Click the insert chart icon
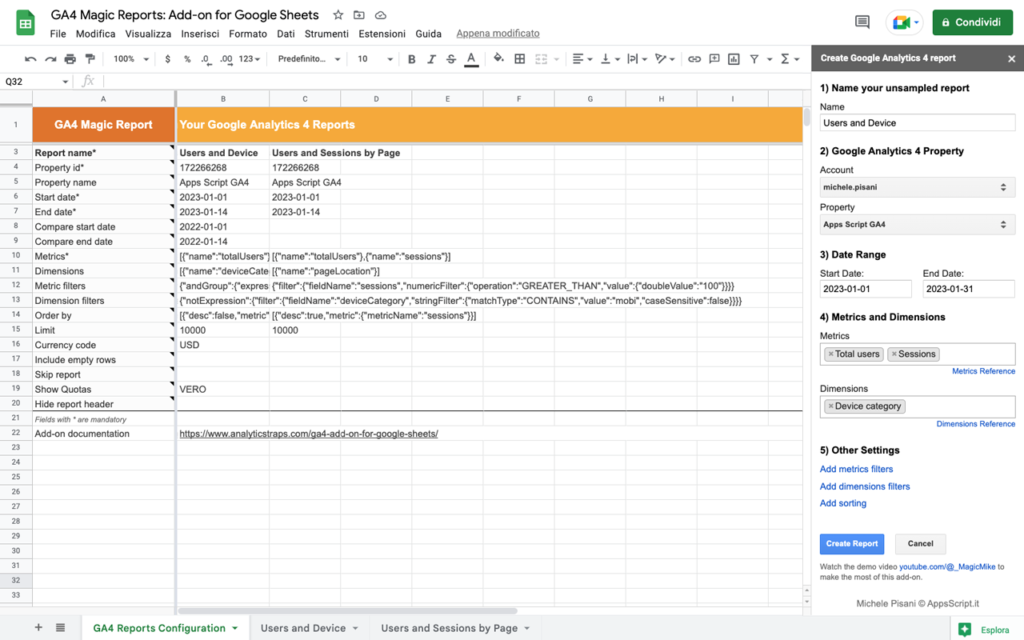This screenshot has width=1024, height=640. pyautogui.click(x=734, y=59)
